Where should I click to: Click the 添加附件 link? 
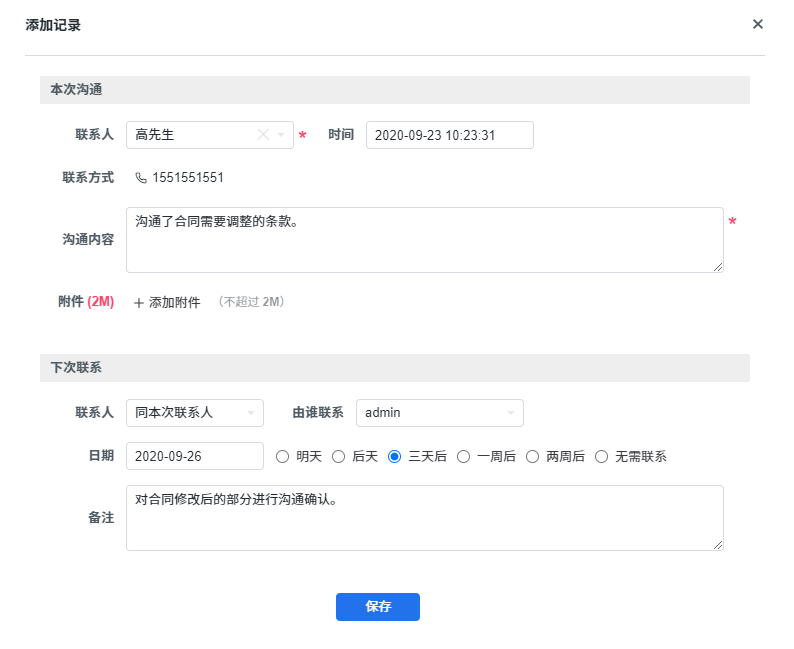[174, 303]
